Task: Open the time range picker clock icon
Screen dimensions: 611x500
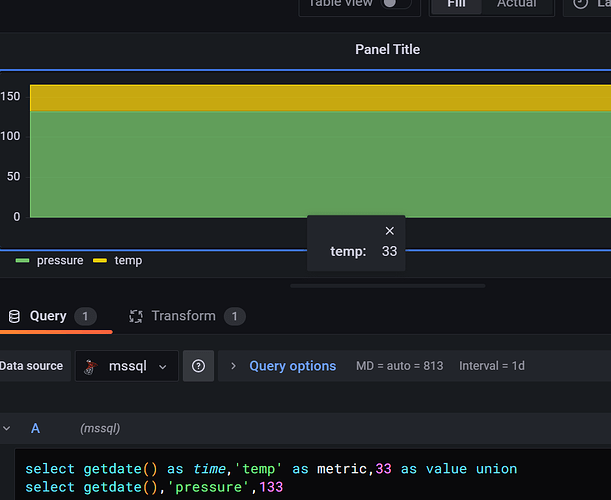Action: [x=580, y=4]
